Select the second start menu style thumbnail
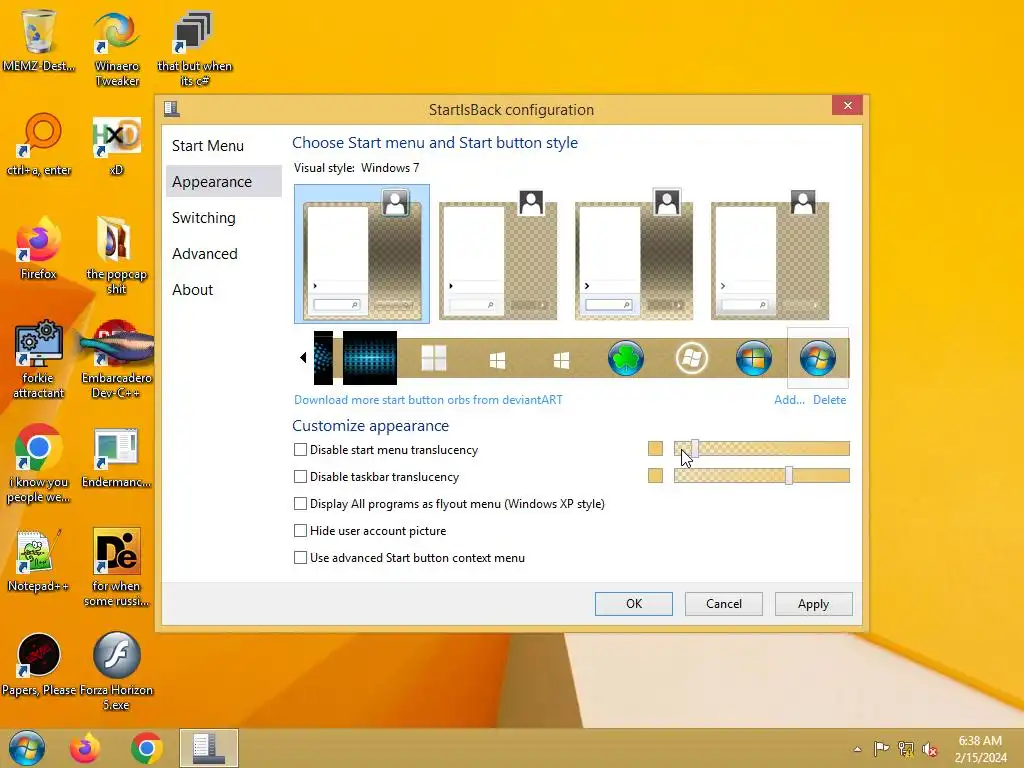This screenshot has width=1024, height=768. click(x=498, y=254)
